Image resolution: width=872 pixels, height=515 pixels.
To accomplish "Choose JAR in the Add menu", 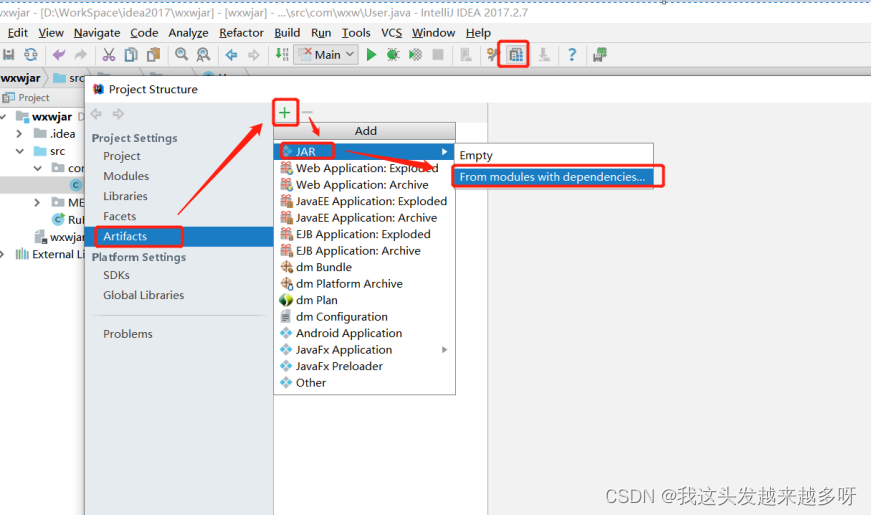I will 364,151.
